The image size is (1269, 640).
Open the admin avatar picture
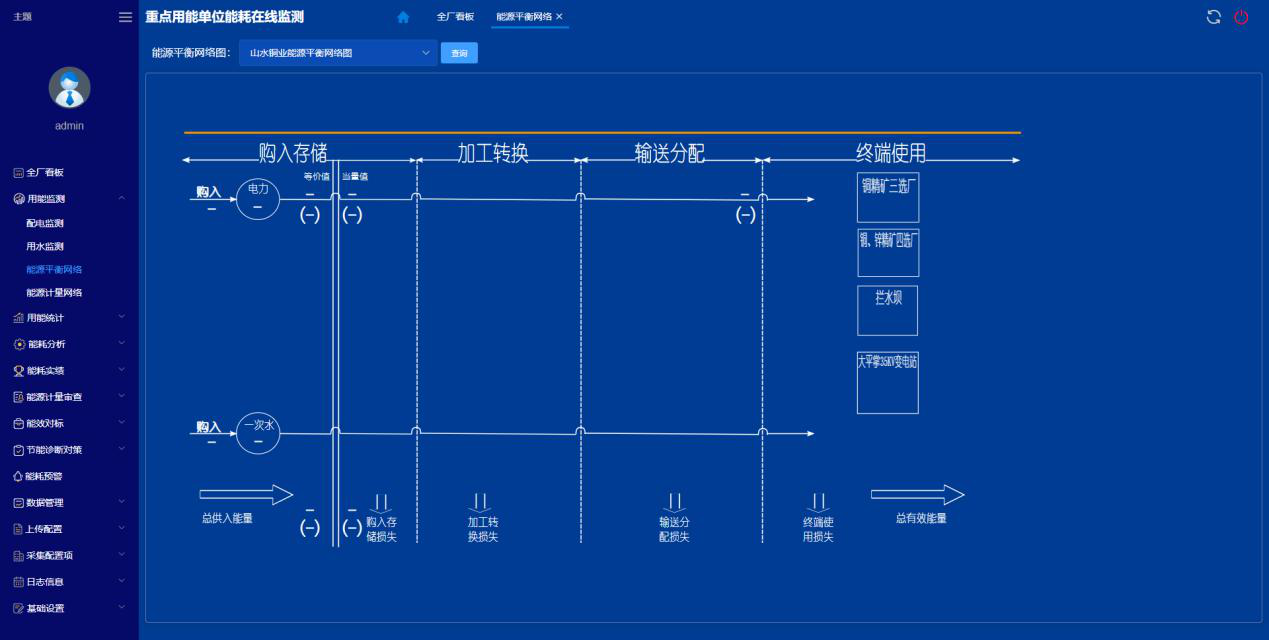(69, 88)
